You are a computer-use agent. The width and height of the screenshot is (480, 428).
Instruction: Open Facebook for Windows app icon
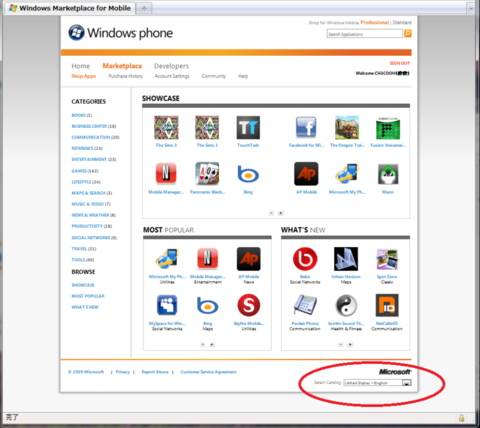(x=306, y=128)
